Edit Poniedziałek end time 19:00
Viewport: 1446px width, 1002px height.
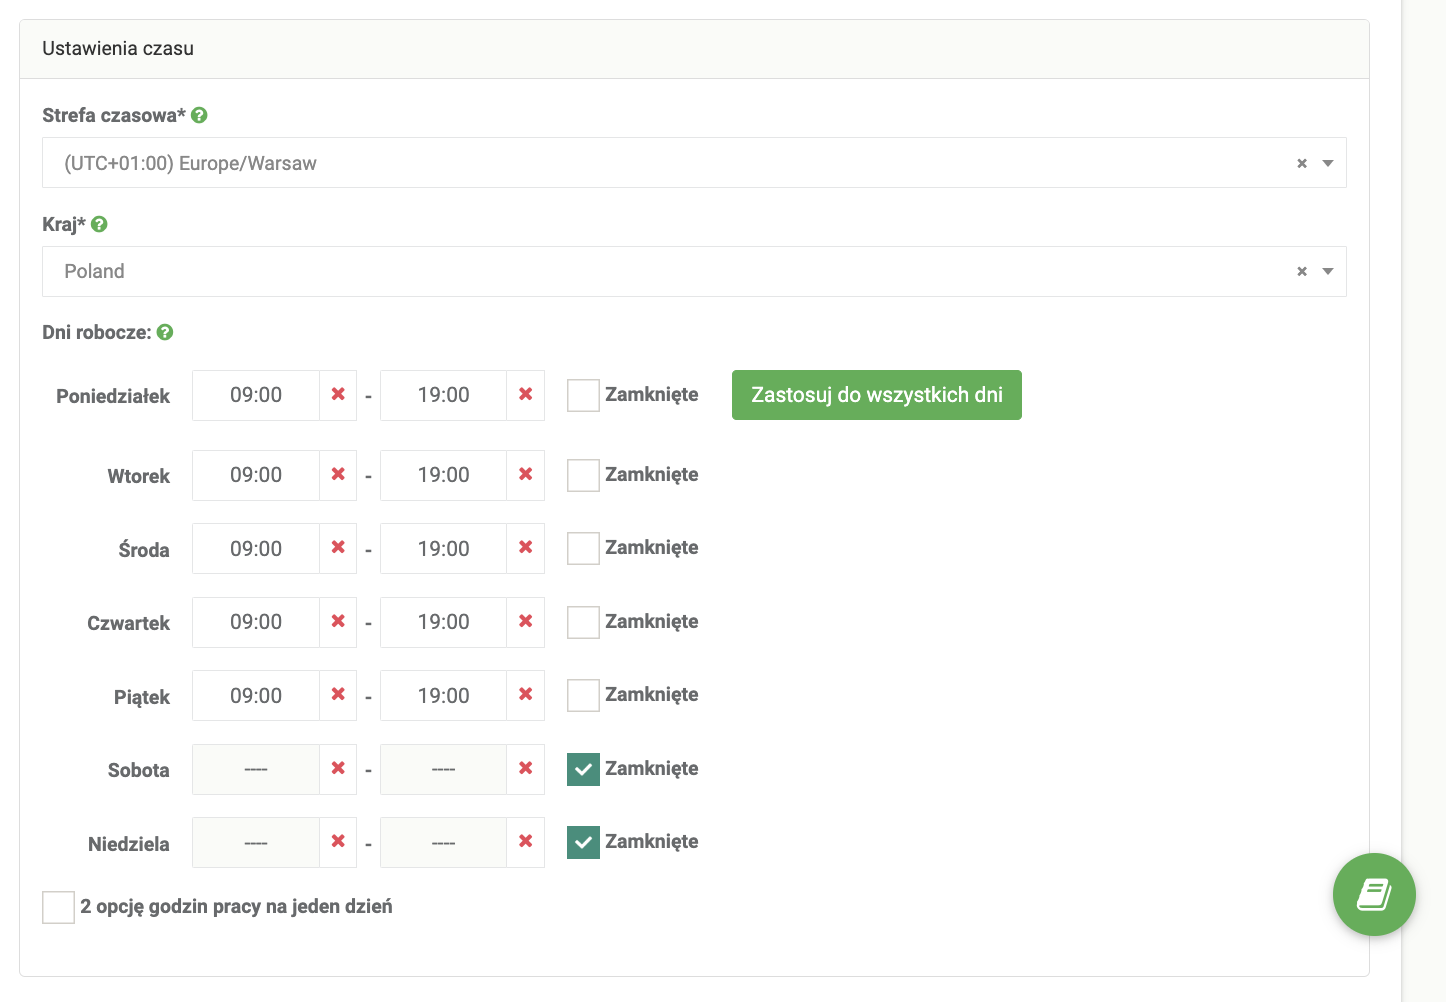444,395
